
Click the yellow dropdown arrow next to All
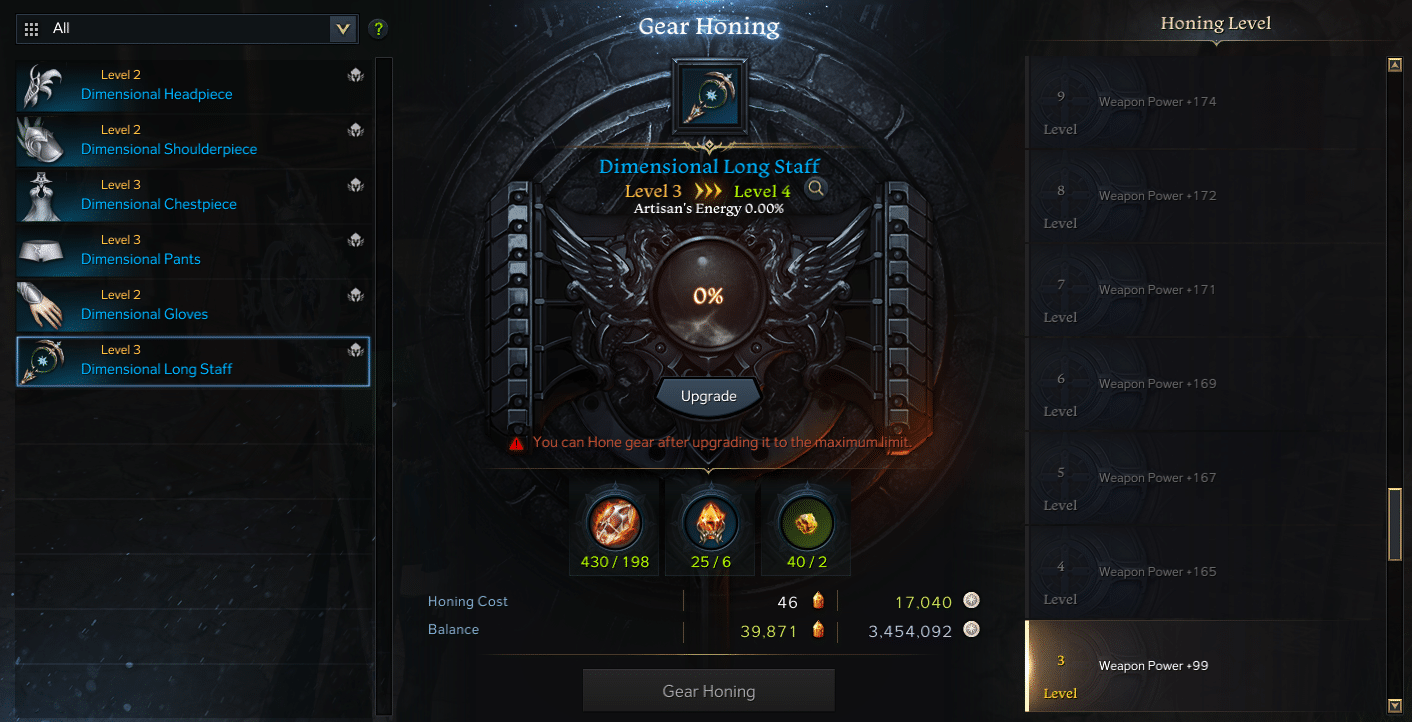click(343, 29)
